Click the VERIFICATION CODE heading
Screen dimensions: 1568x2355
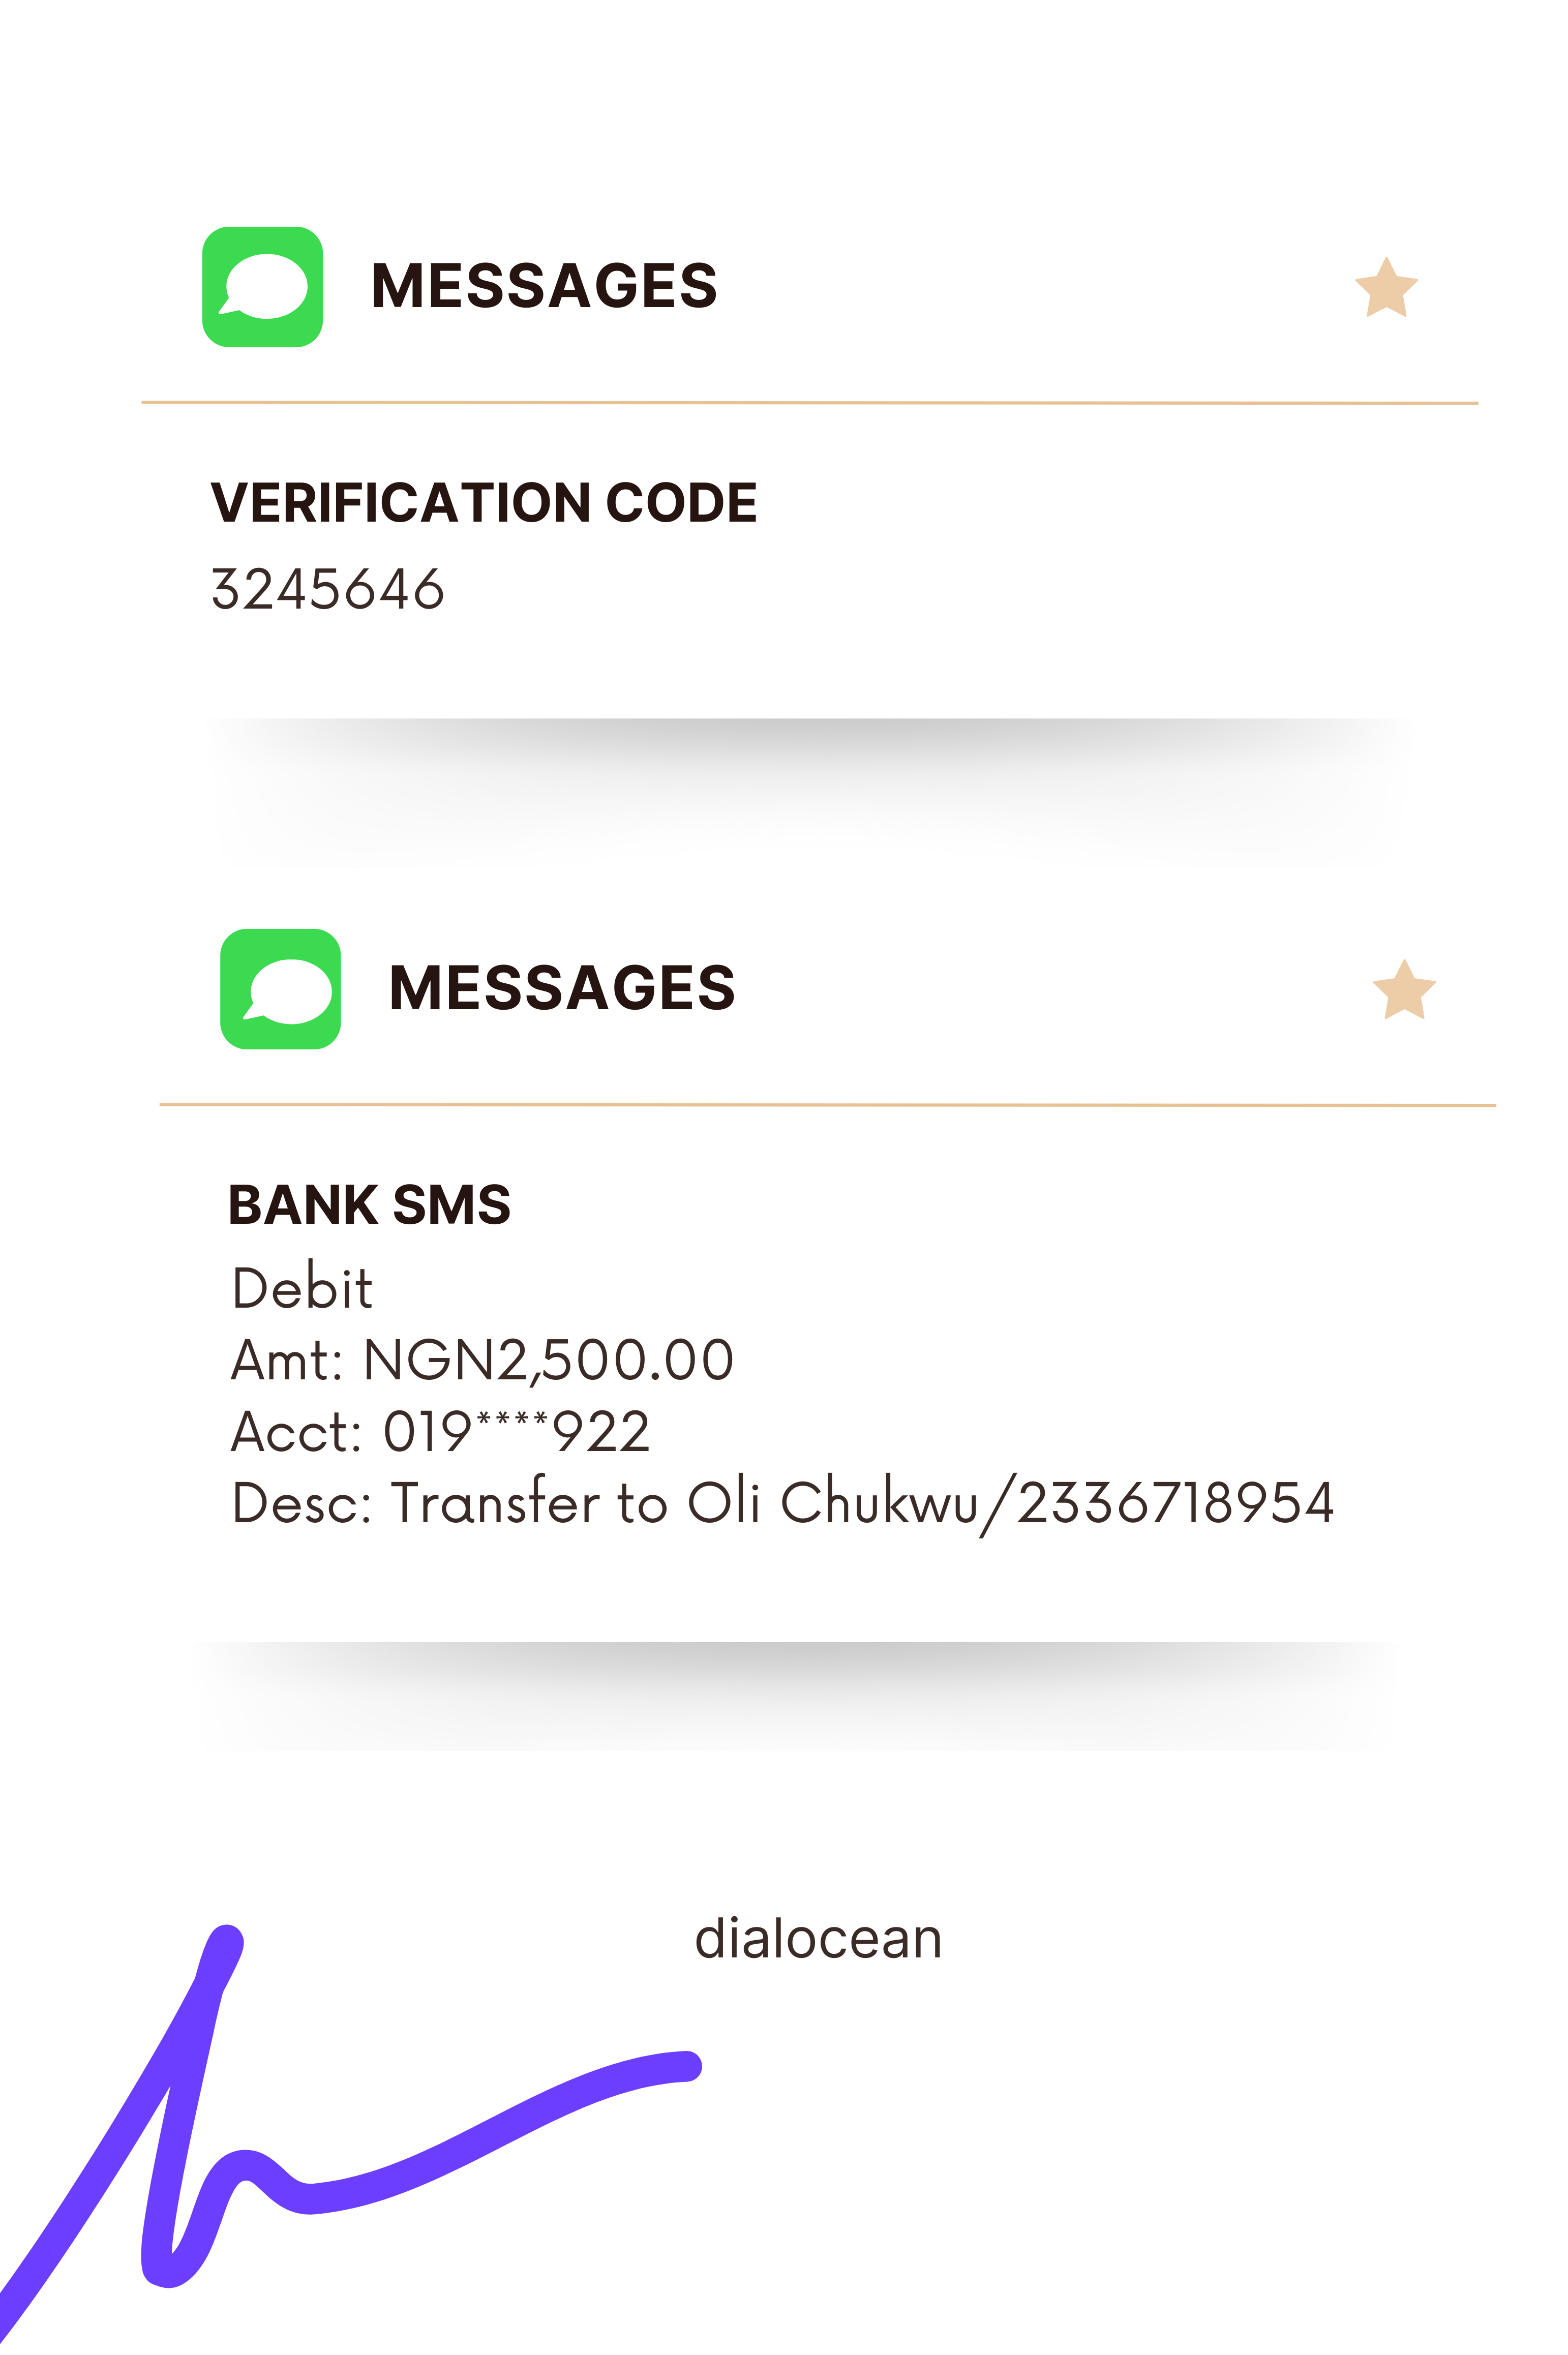click(x=484, y=502)
